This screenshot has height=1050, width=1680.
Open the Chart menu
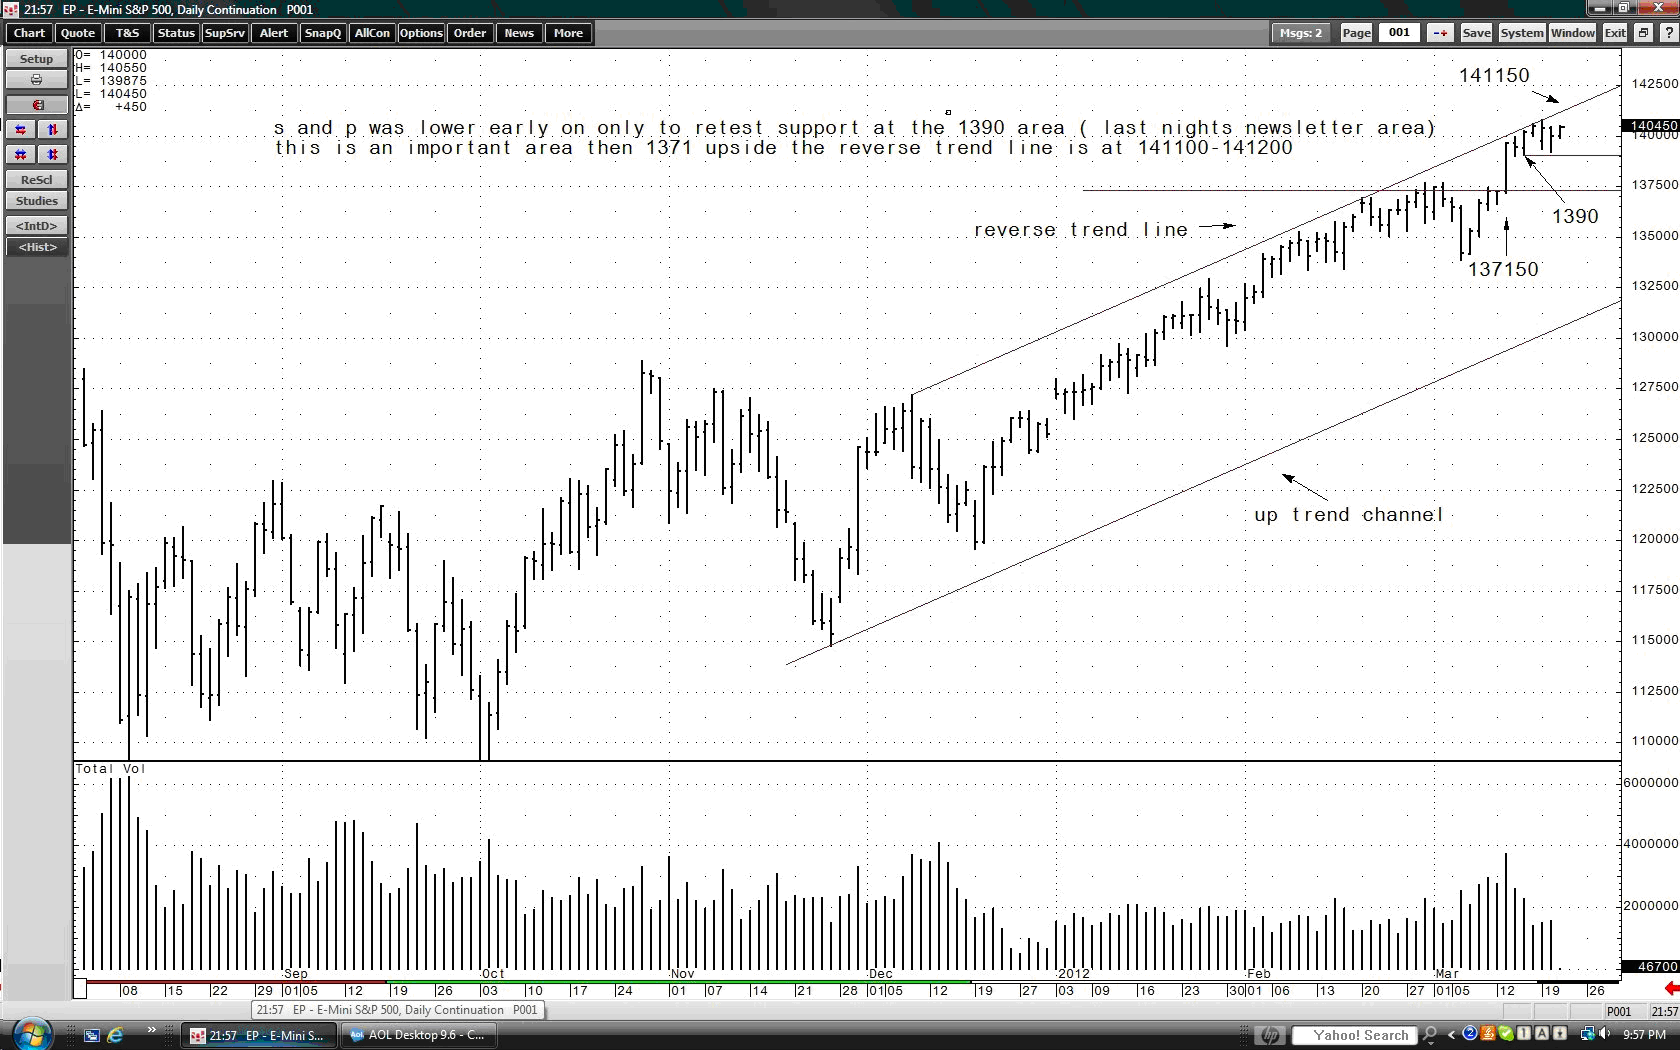coord(29,33)
